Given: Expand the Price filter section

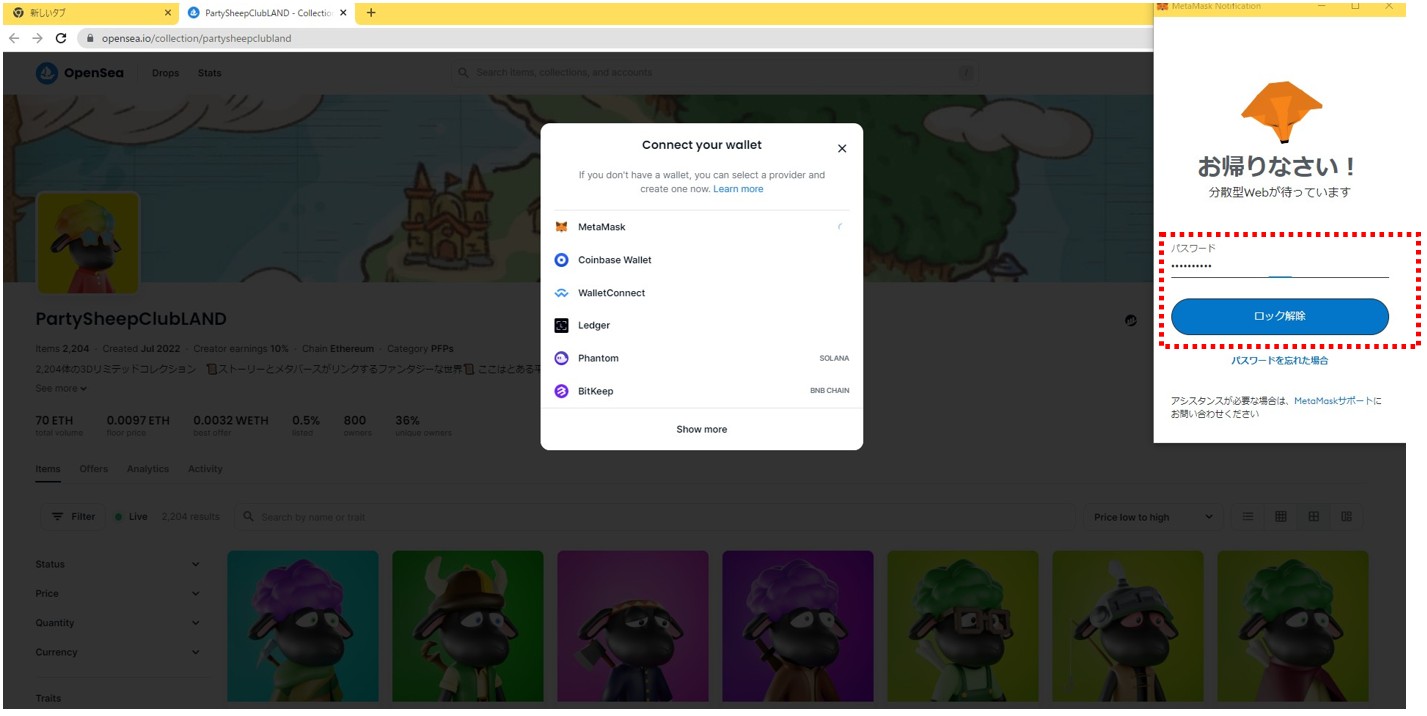Looking at the screenshot, I should click(118, 594).
